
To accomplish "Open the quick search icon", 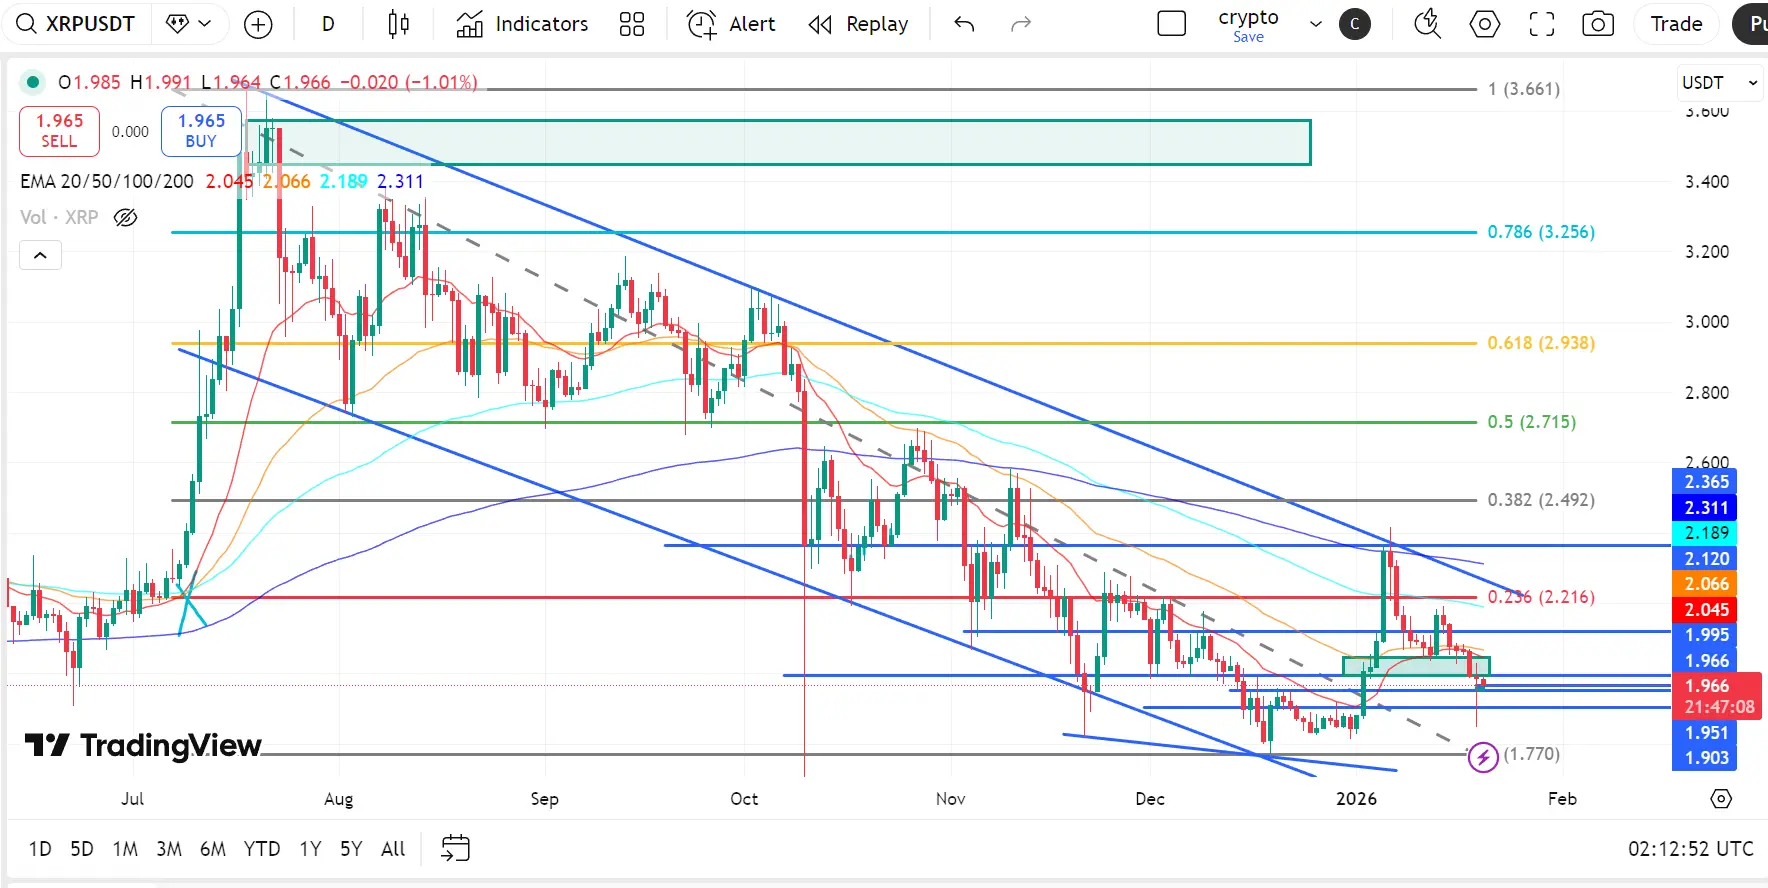I will pyautogui.click(x=1427, y=24).
